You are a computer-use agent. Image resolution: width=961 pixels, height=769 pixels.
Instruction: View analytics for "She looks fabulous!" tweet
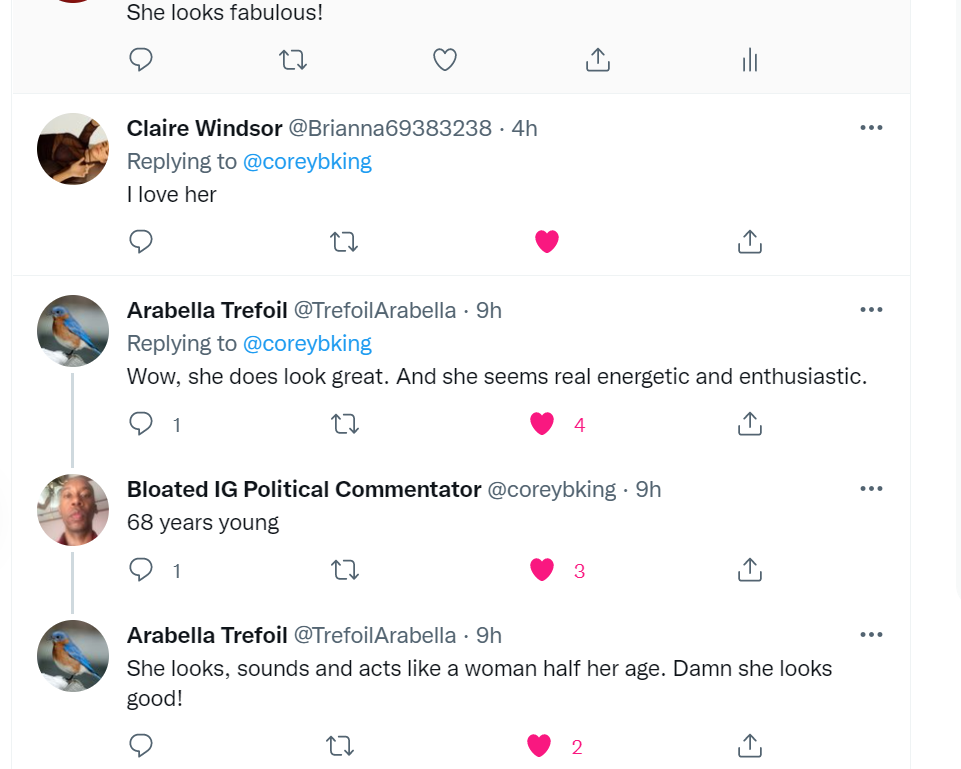pos(750,61)
